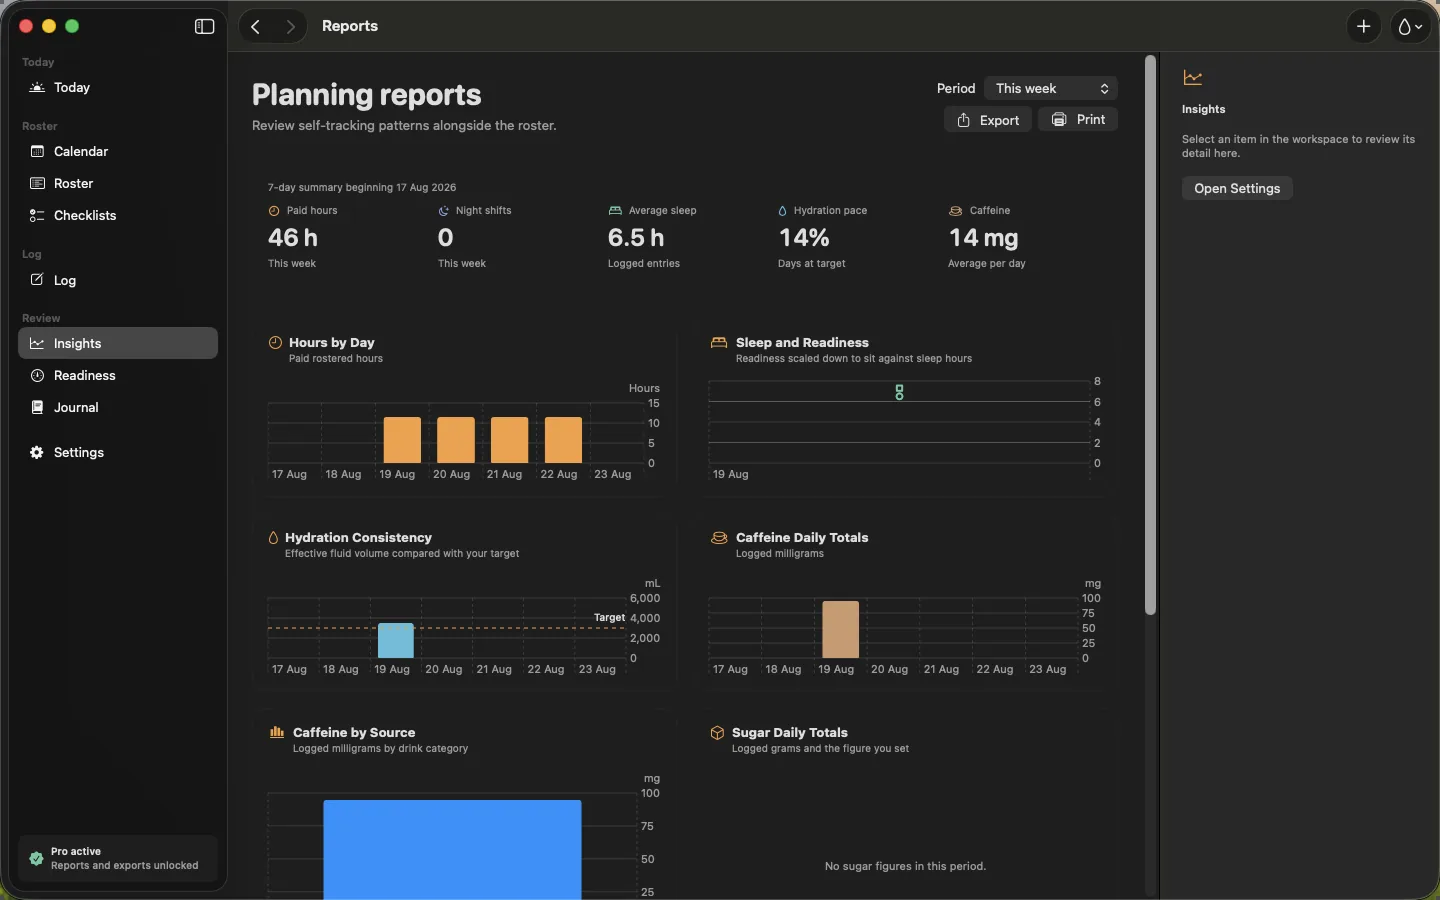Click the blue Caffeine by Source bar

pyautogui.click(x=453, y=850)
